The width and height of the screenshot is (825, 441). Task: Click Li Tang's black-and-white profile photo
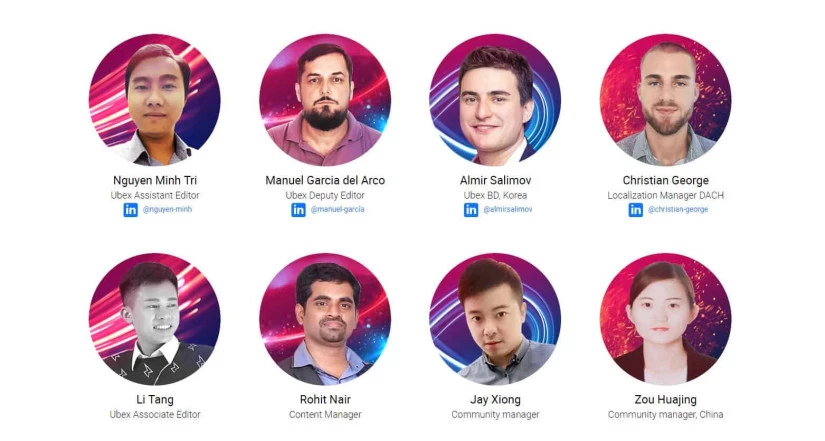click(155, 319)
